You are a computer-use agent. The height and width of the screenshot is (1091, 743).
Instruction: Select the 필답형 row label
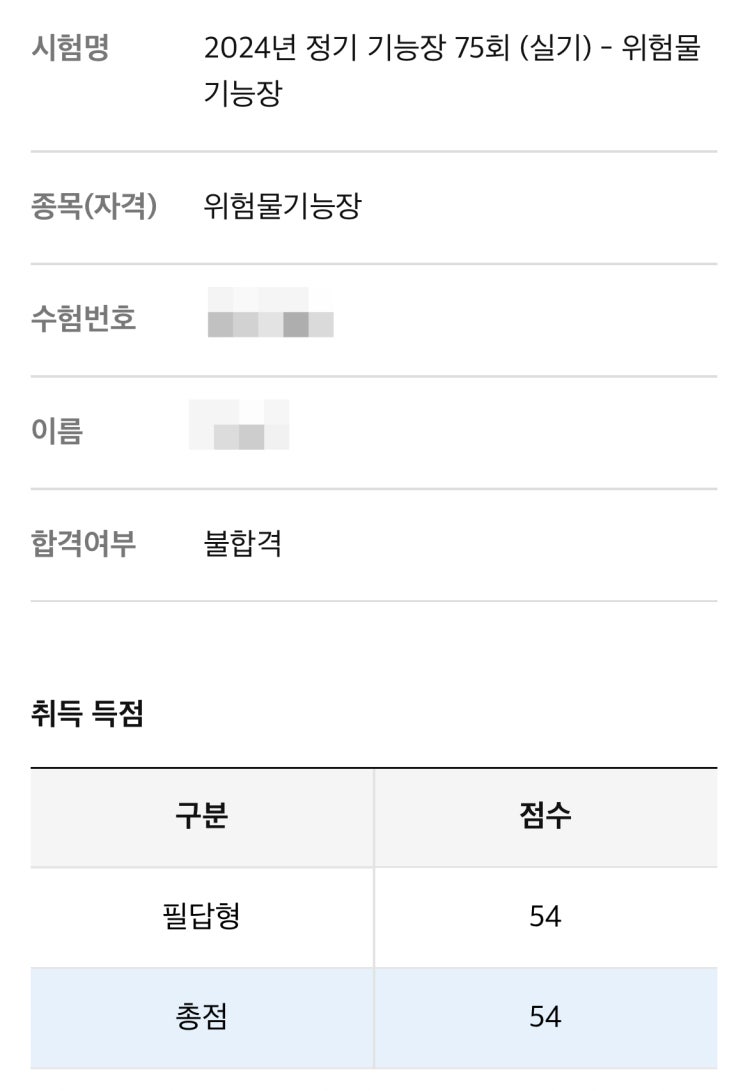coord(202,916)
